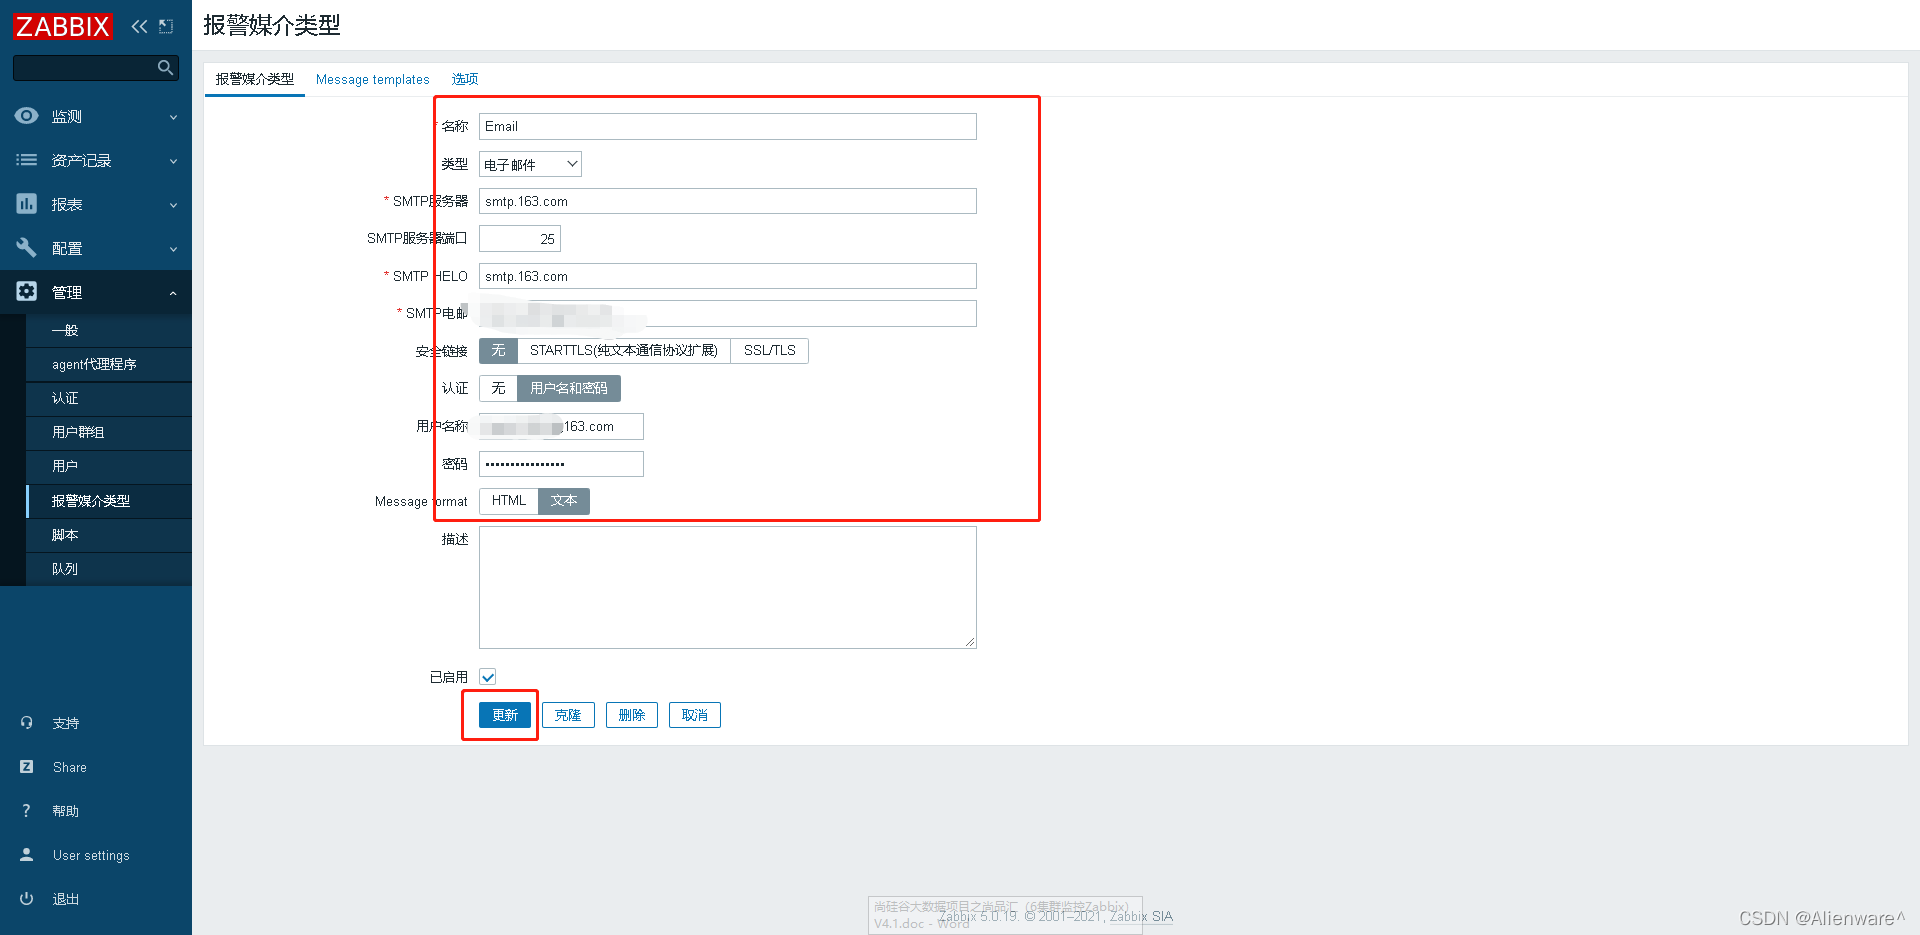Open 用户群组 submenu item
Viewport: 1920px width, 935px height.
(x=109, y=433)
